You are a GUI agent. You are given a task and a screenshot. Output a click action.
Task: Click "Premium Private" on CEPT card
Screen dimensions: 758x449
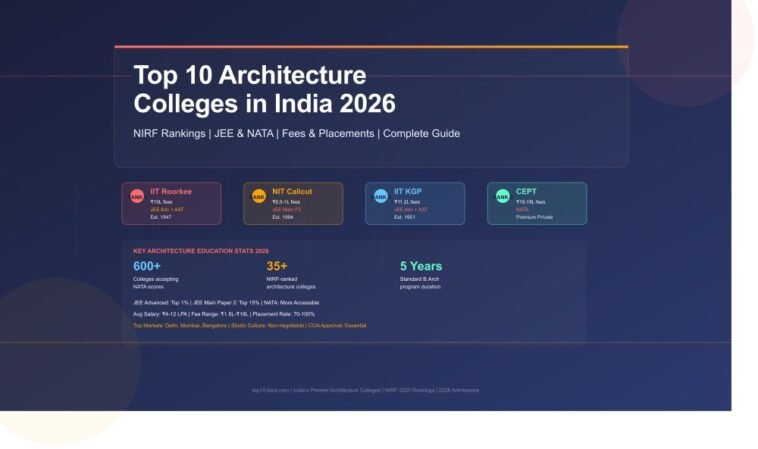click(534, 217)
